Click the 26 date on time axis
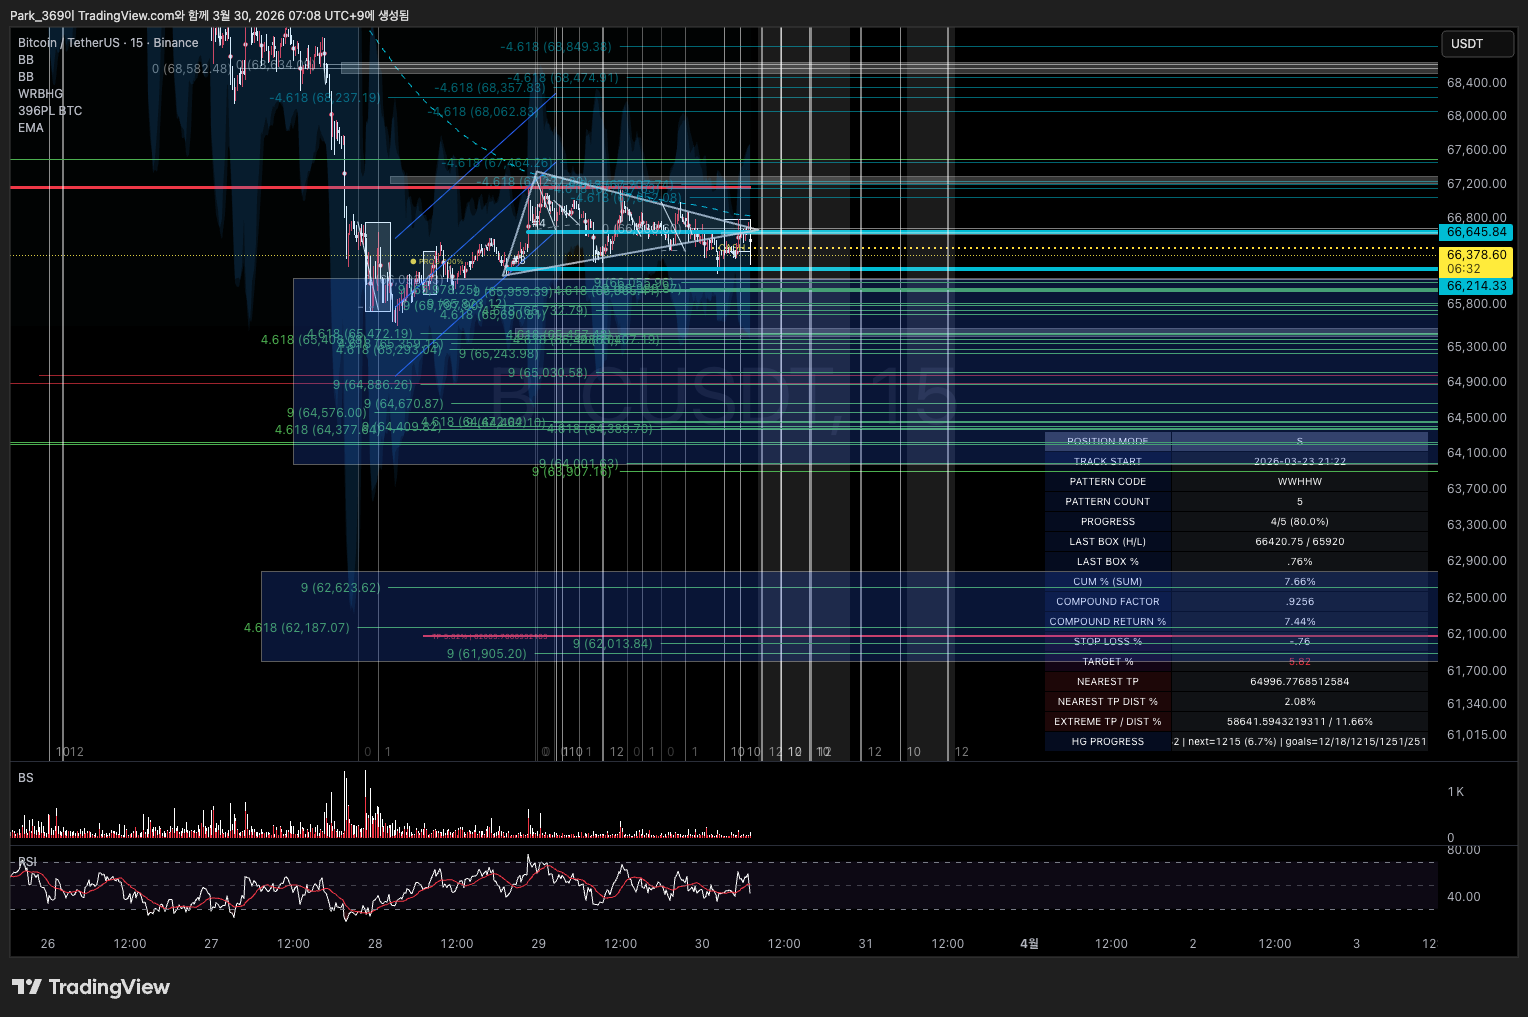This screenshot has width=1528, height=1017. coord(48,944)
